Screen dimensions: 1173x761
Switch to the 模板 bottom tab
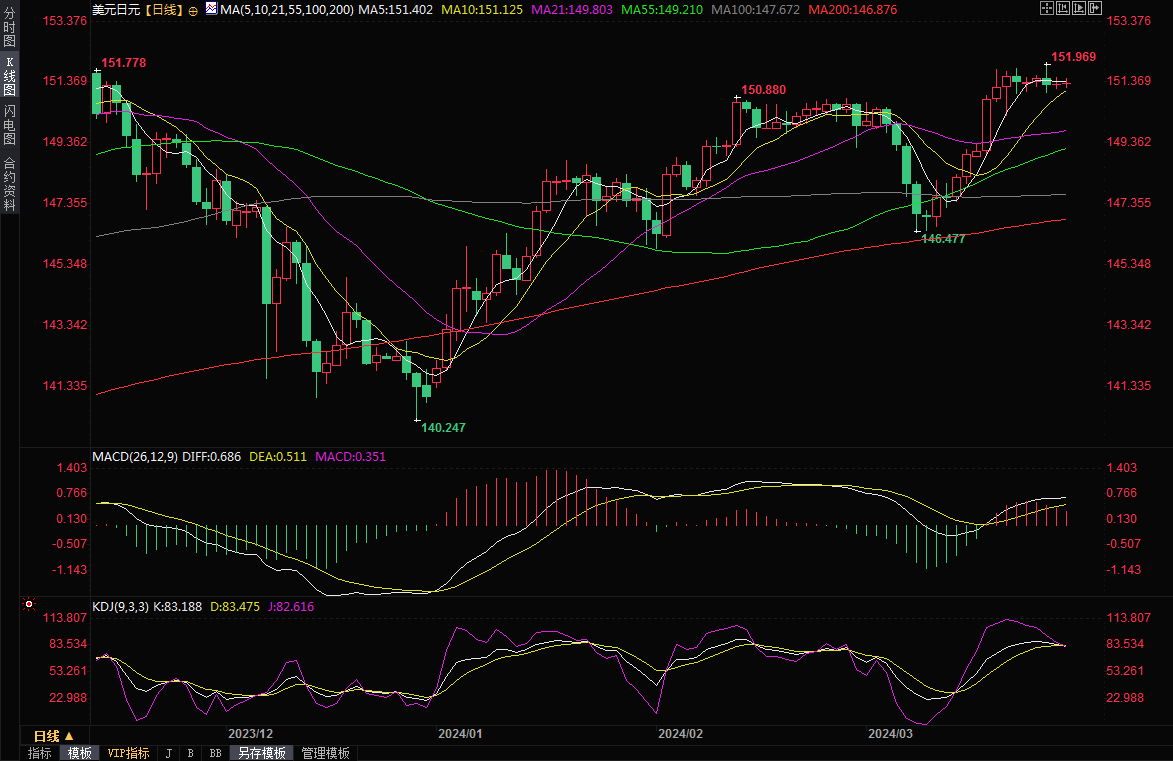(x=79, y=754)
